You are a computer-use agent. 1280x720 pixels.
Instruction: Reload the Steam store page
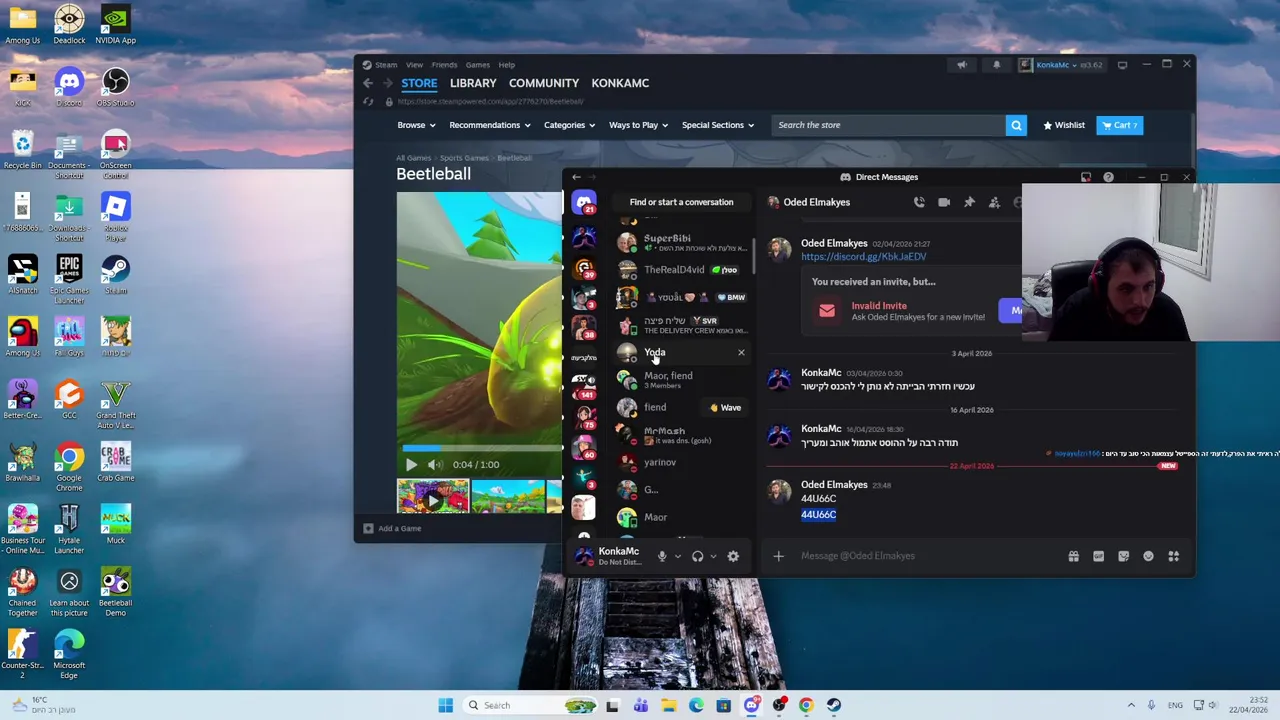[368, 101]
